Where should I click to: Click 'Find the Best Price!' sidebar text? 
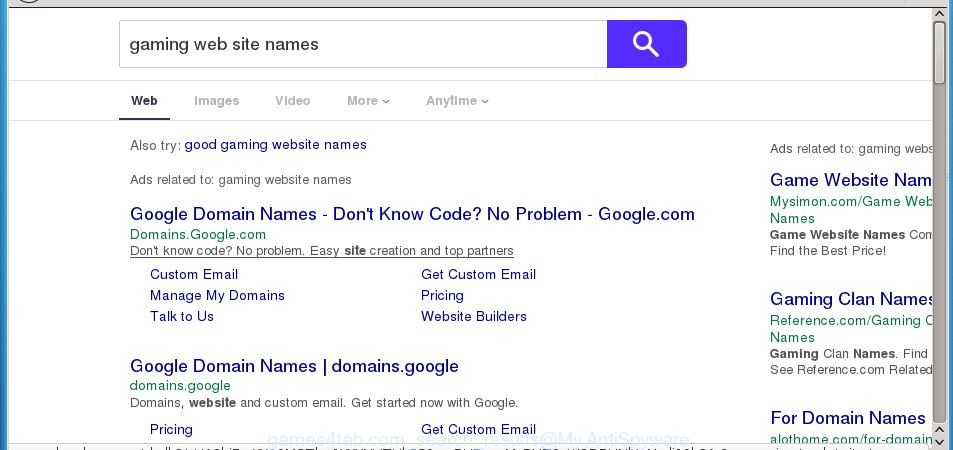coord(828,251)
